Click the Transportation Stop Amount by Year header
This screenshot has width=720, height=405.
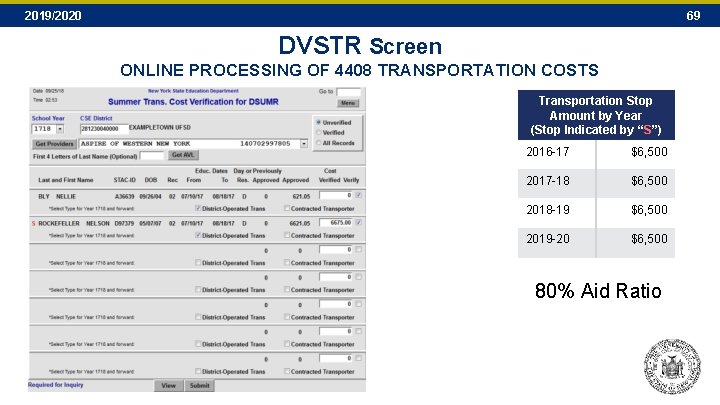(596, 115)
